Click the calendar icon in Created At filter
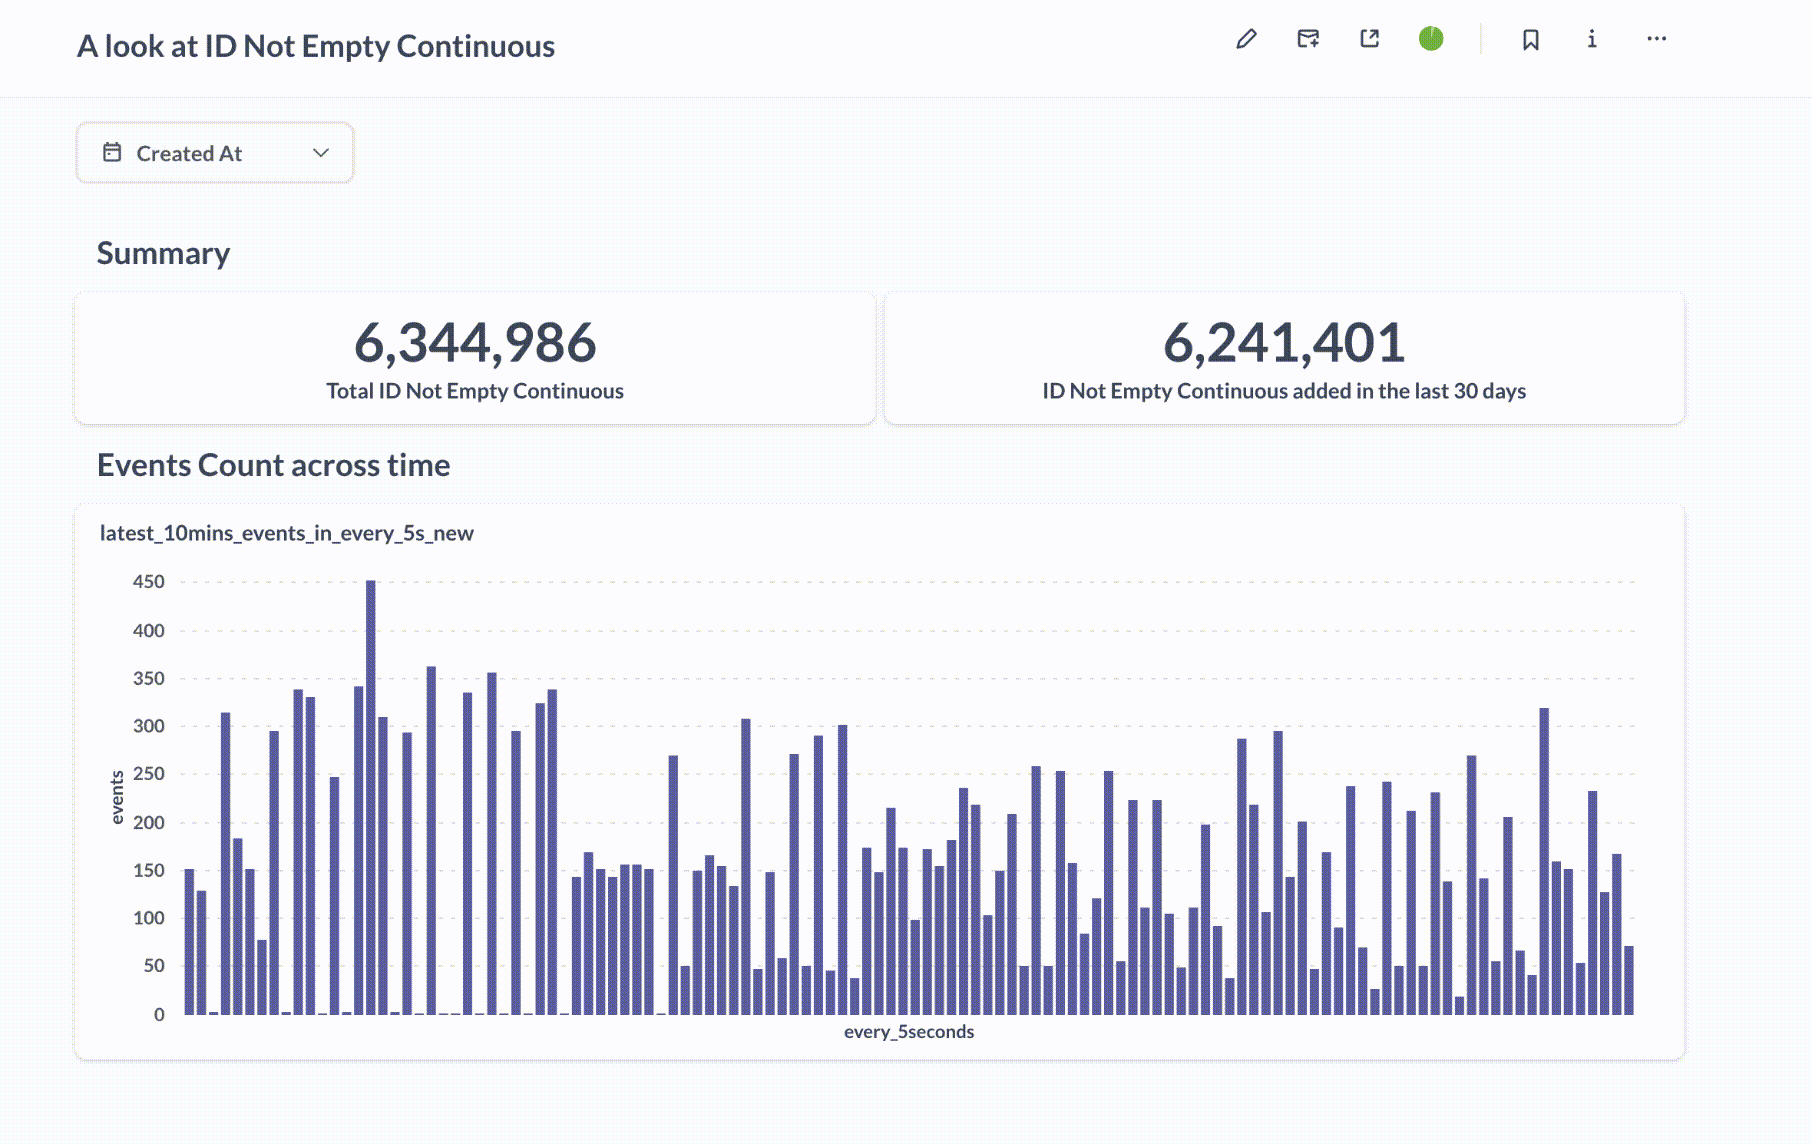Viewport: 1812px width, 1144px height. (x=112, y=152)
